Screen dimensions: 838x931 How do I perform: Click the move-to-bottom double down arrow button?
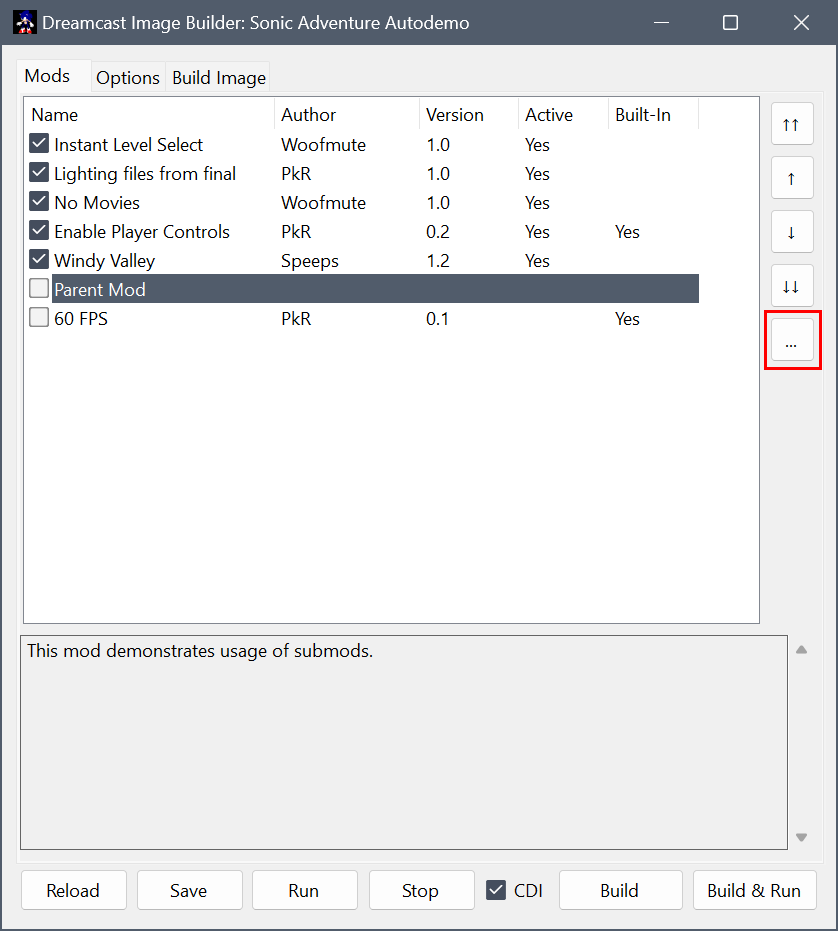[791, 286]
